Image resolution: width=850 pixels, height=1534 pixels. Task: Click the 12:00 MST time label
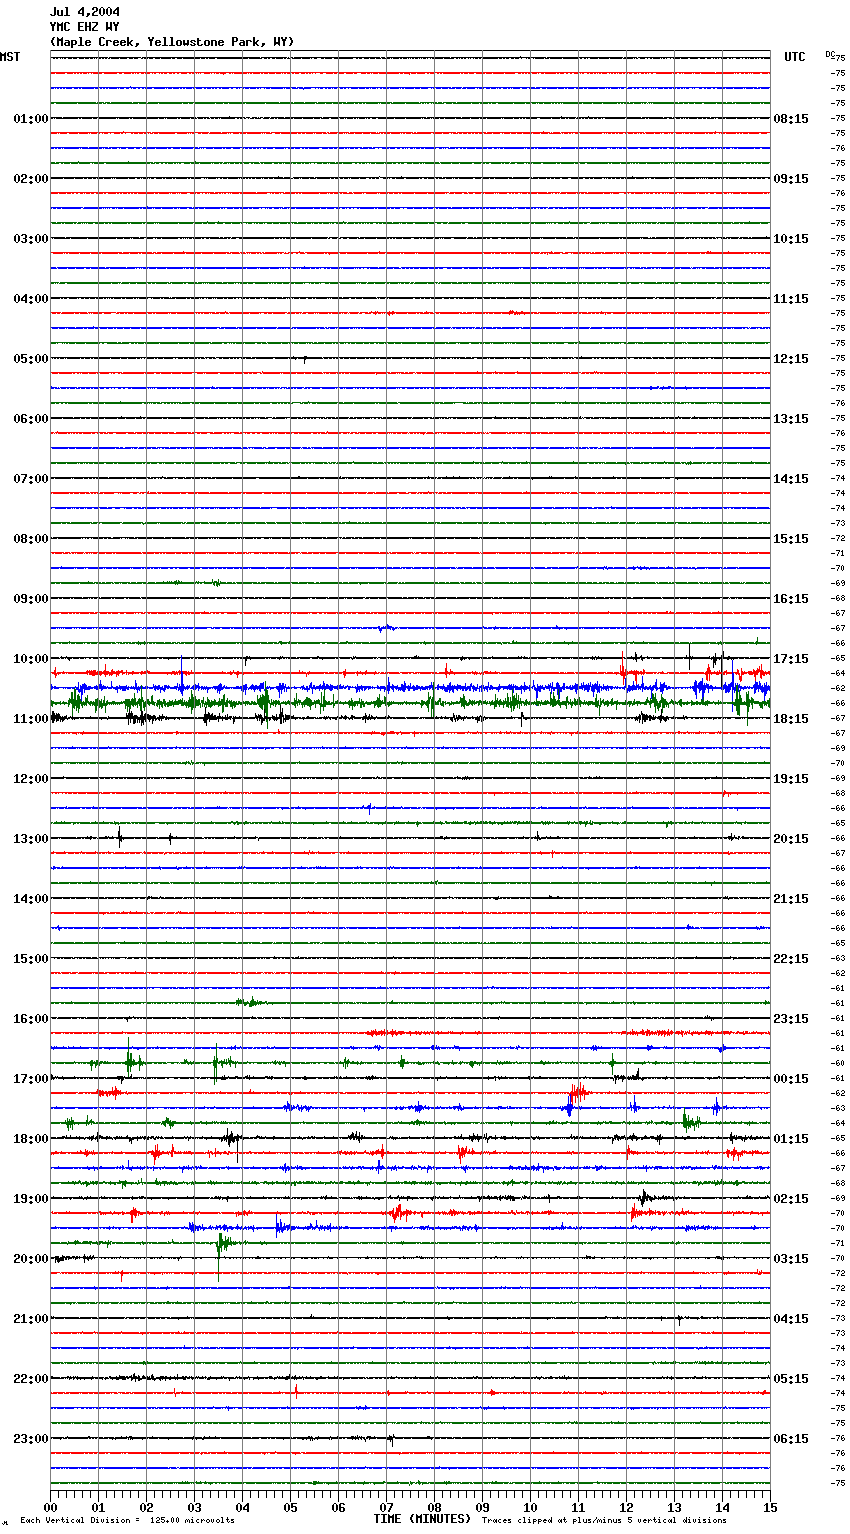[31, 779]
